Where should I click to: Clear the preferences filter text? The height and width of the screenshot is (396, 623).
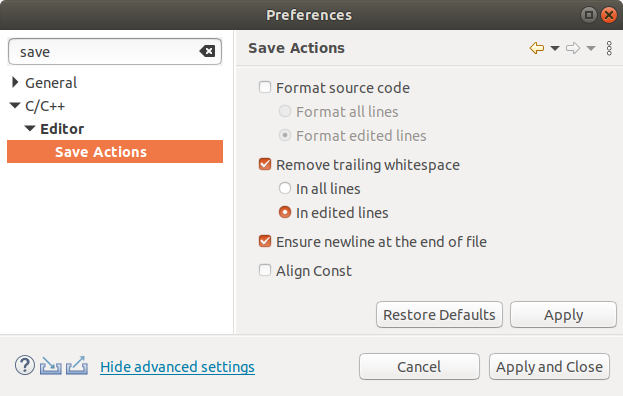click(x=207, y=51)
